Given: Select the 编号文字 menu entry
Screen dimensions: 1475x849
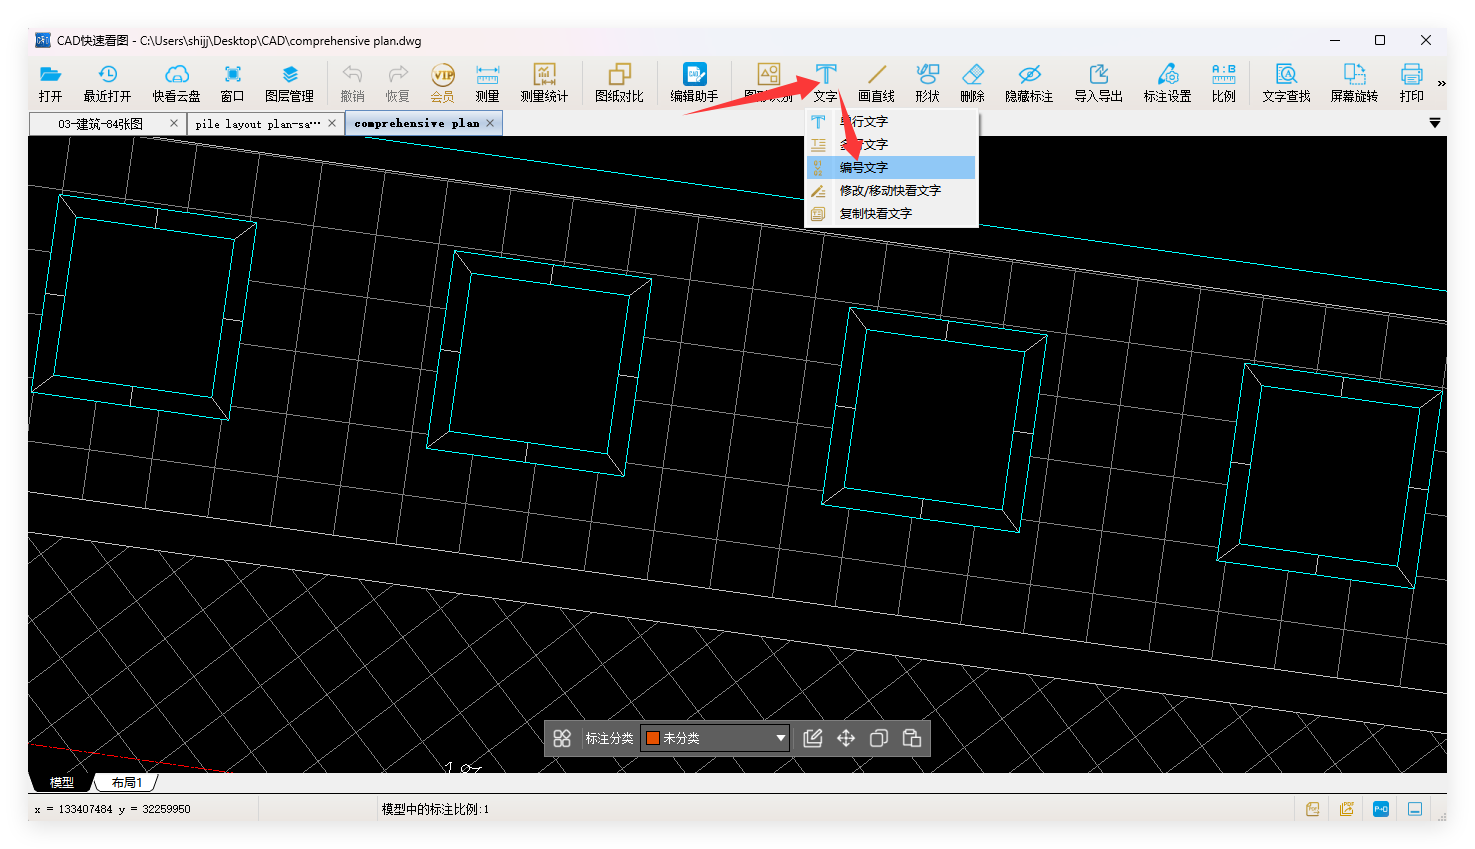Looking at the screenshot, I should click(x=891, y=167).
